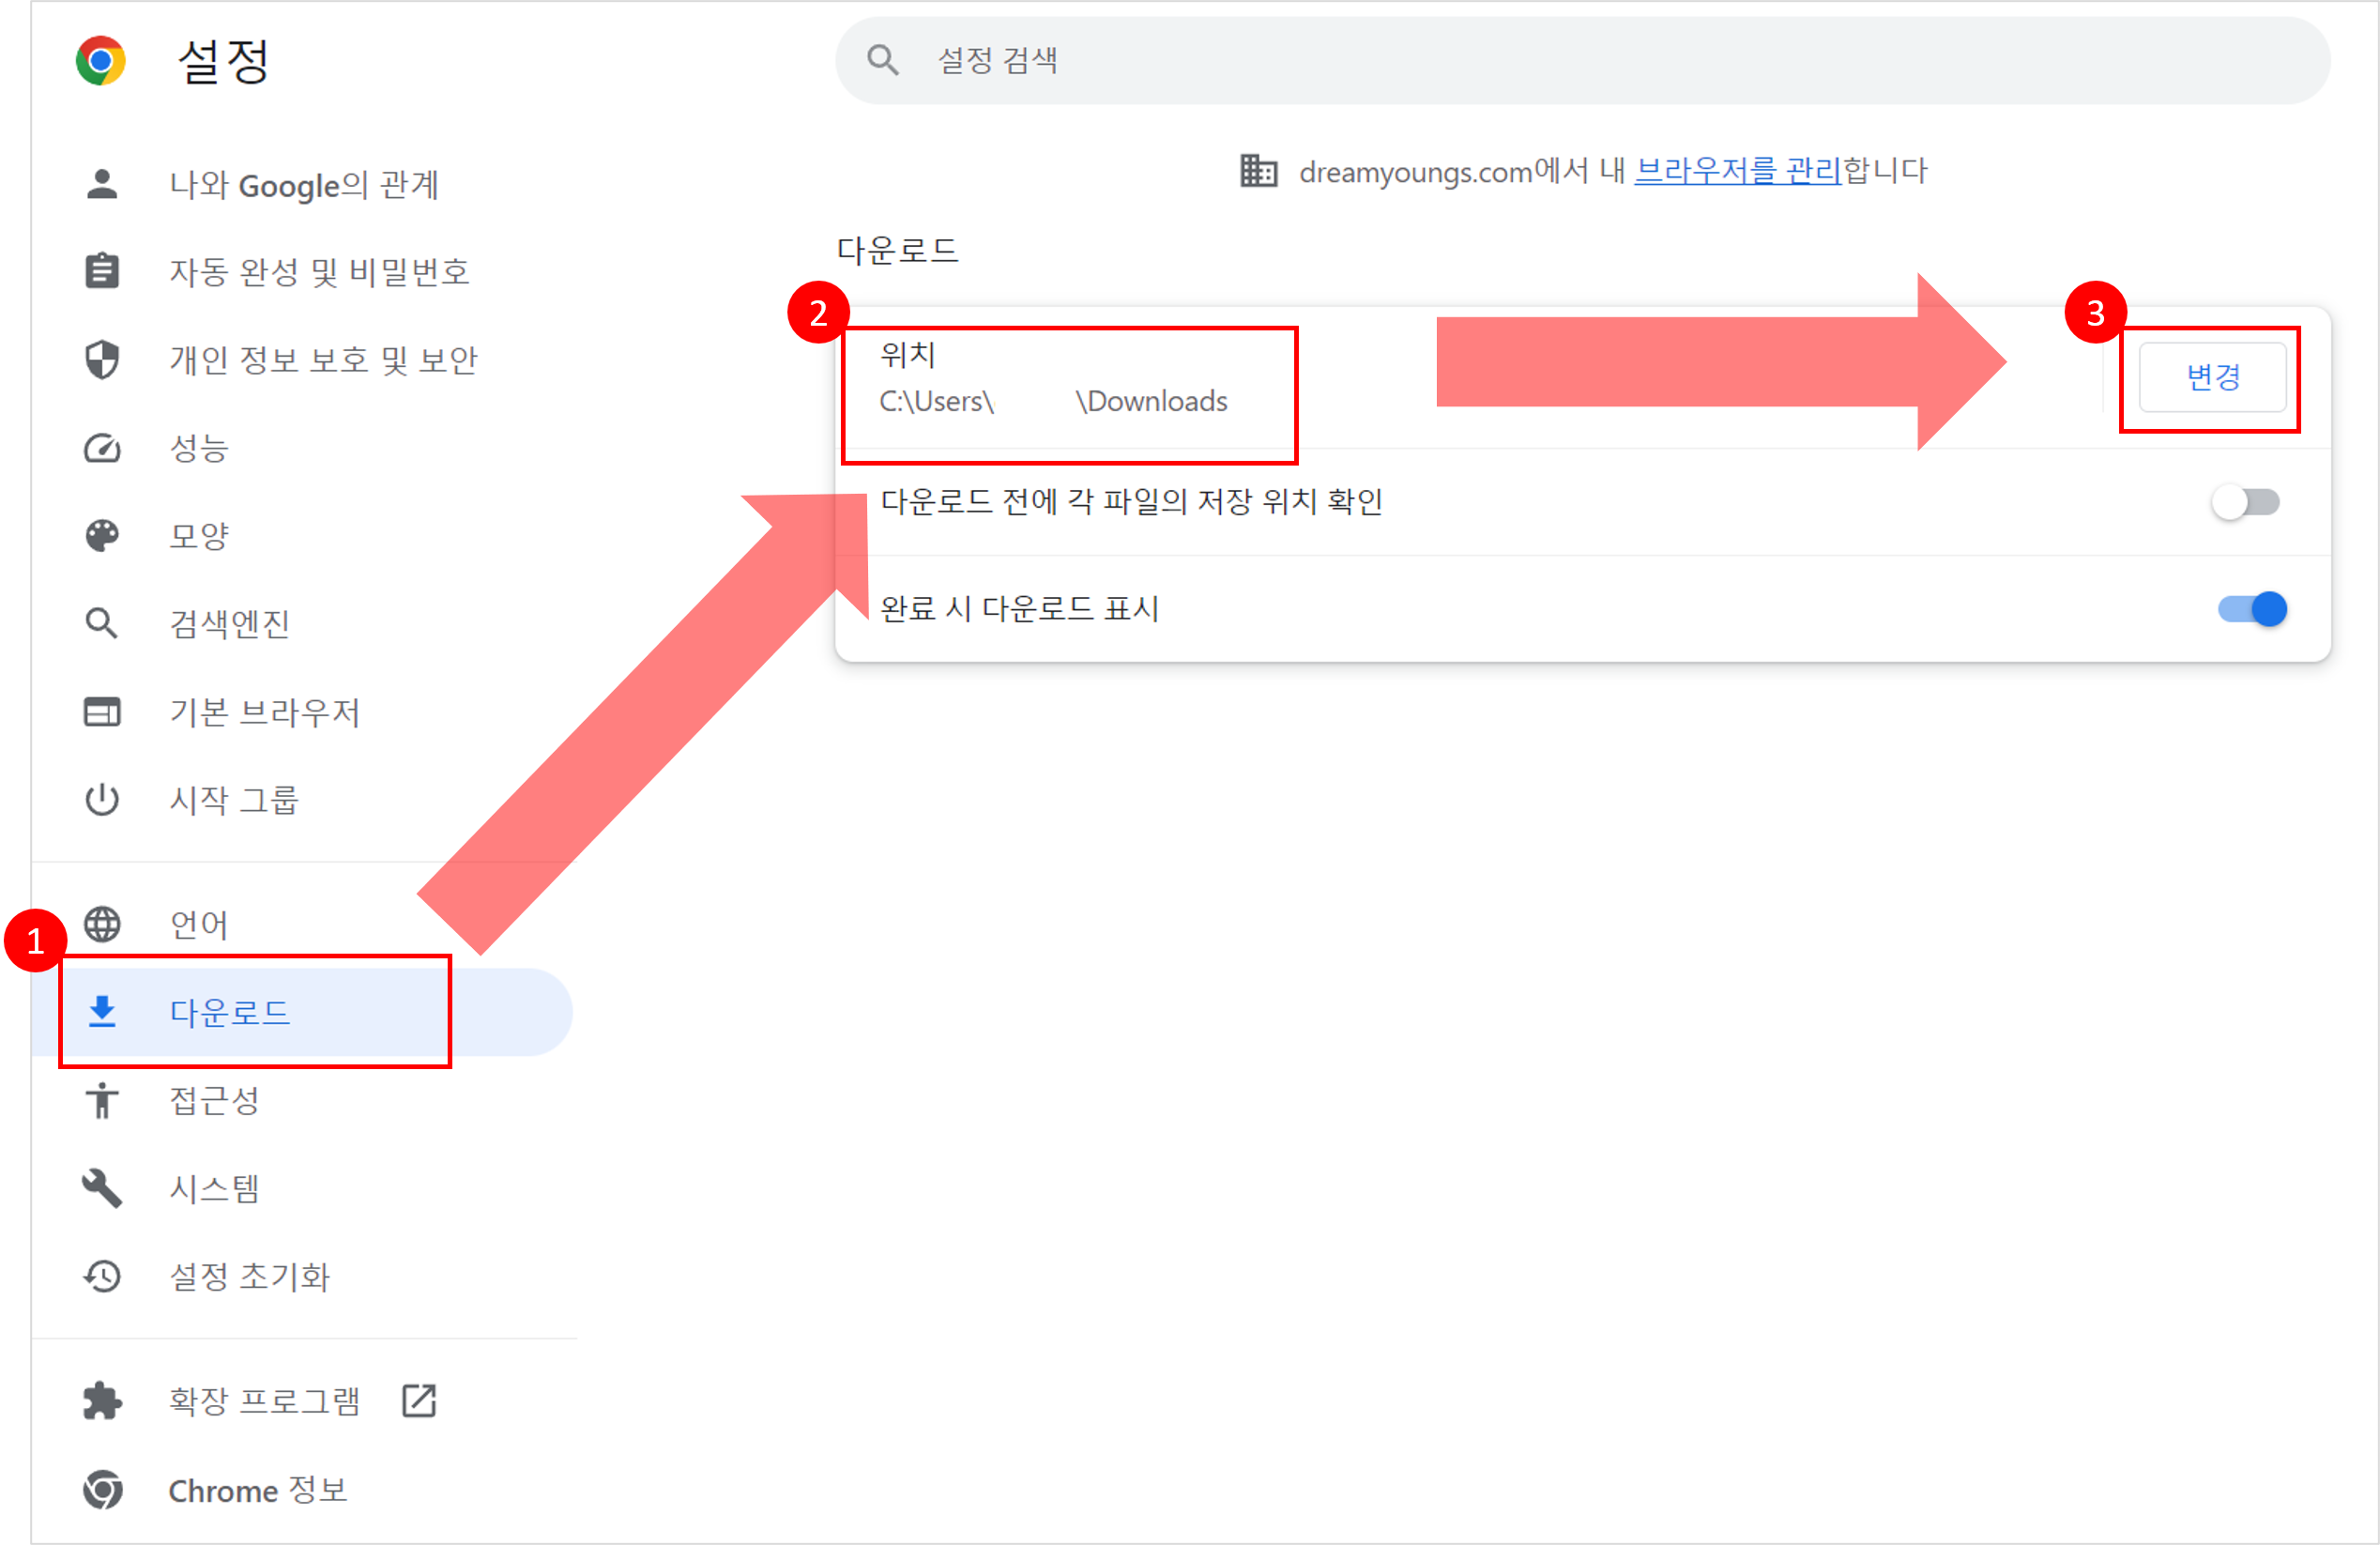This screenshot has width=2380, height=1545.
Task: Enable 다운로드 전에 각 파일의 저장 위치 확인 toggle
Action: (x=2245, y=502)
